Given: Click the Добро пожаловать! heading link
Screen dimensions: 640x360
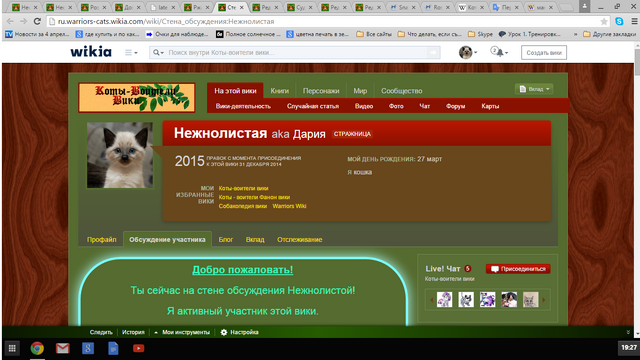Looking at the screenshot, I should pyautogui.click(x=242, y=270).
